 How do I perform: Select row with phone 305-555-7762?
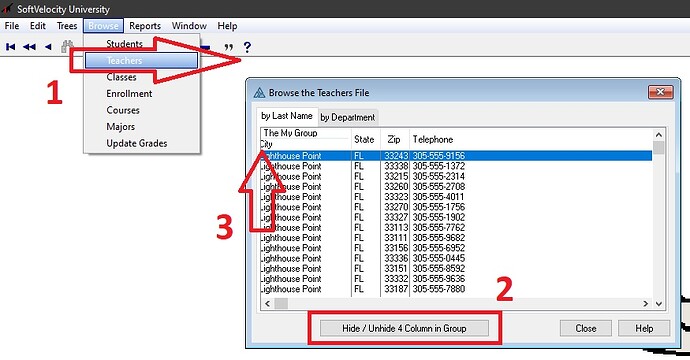click(x=456, y=228)
